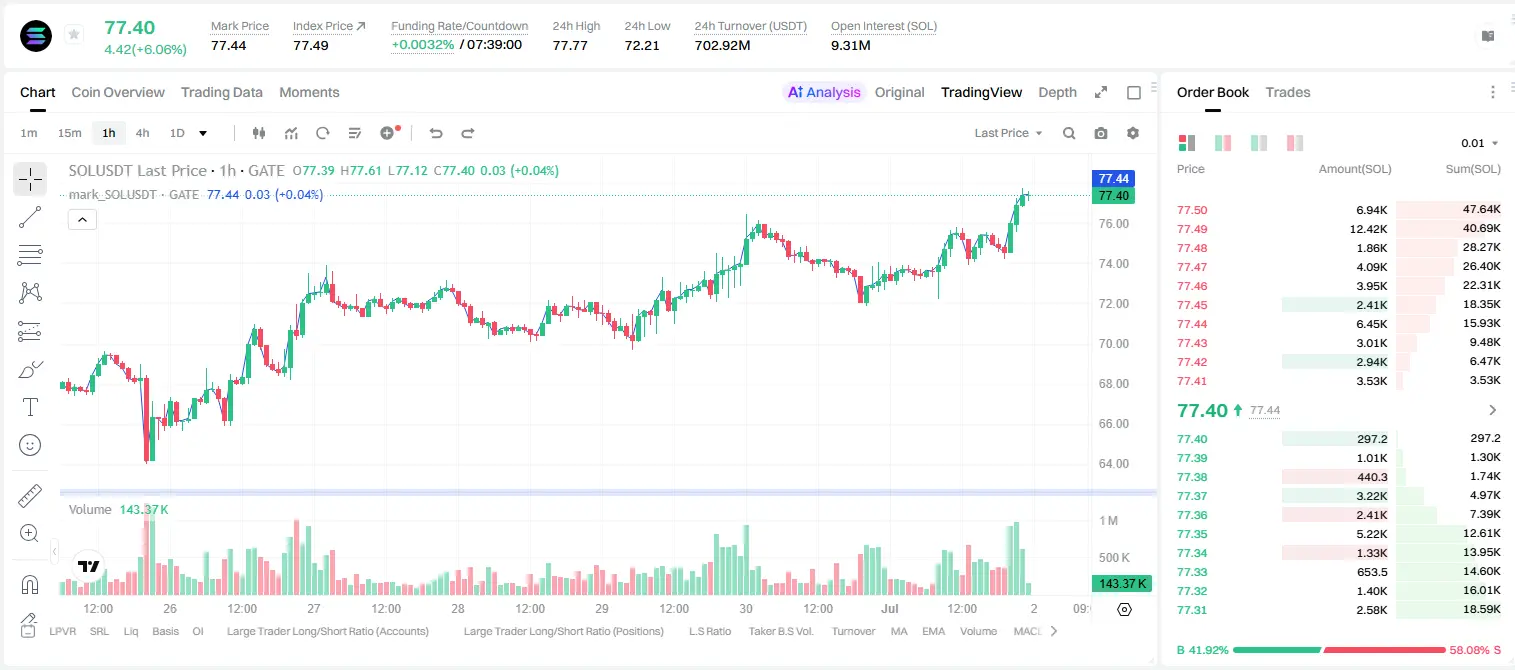Click the undo arrow in chart toolbar
This screenshot has width=1515, height=670.
(x=436, y=133)
